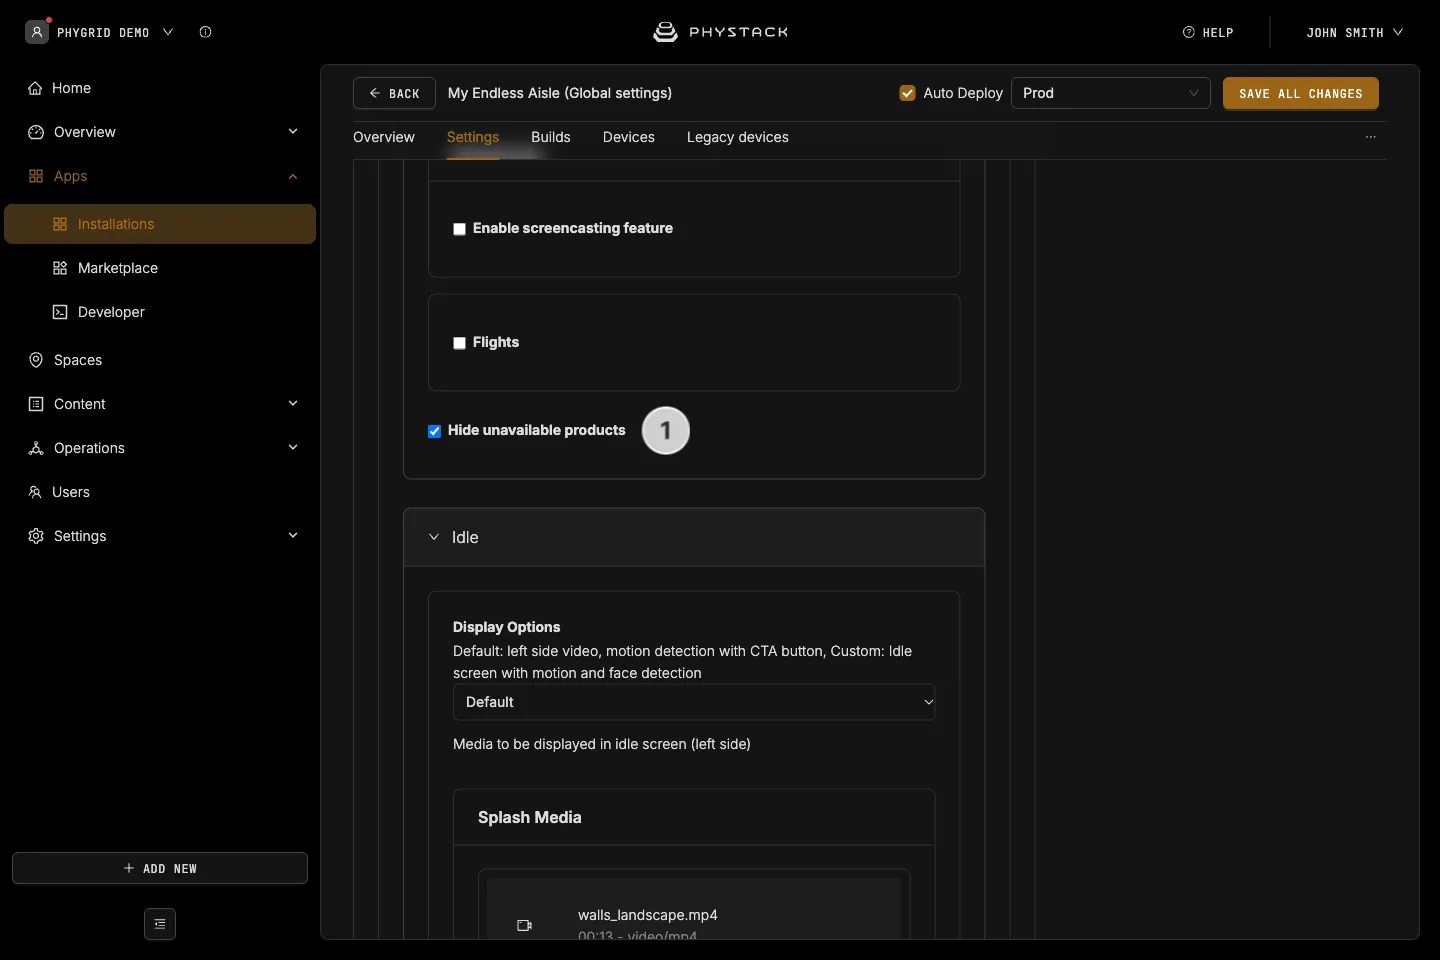The image size is (1440, 960).
Task: Expand the Settings sidebar chevron
Action: point(293,536)
